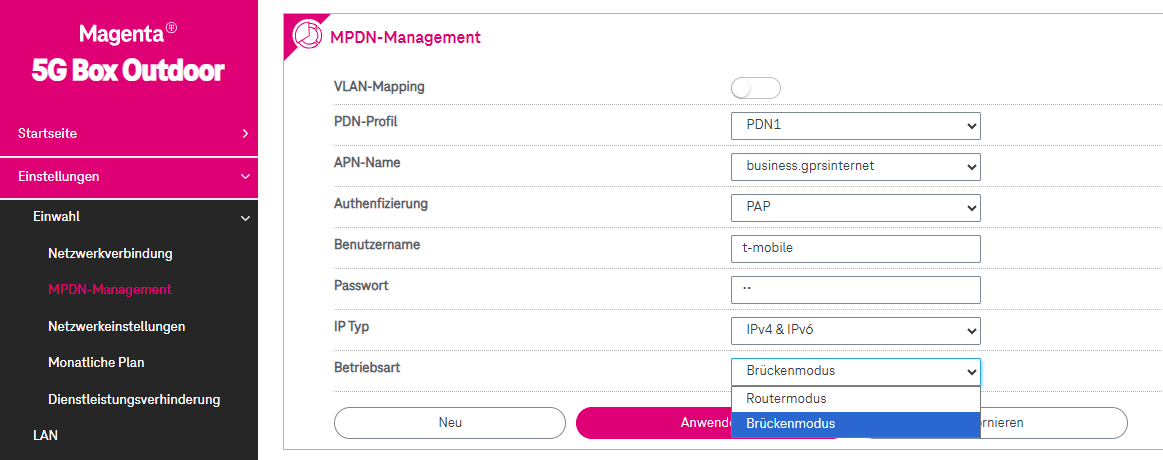Image resolution: width=1163 pixels, height=460 pixels.
Task: Collapse the Betriebsart dropdown
Action: pyautogui.click(x=856, y=372)
